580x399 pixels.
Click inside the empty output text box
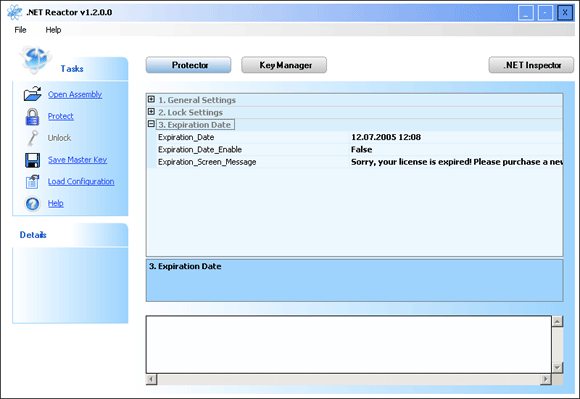(349, 344)
